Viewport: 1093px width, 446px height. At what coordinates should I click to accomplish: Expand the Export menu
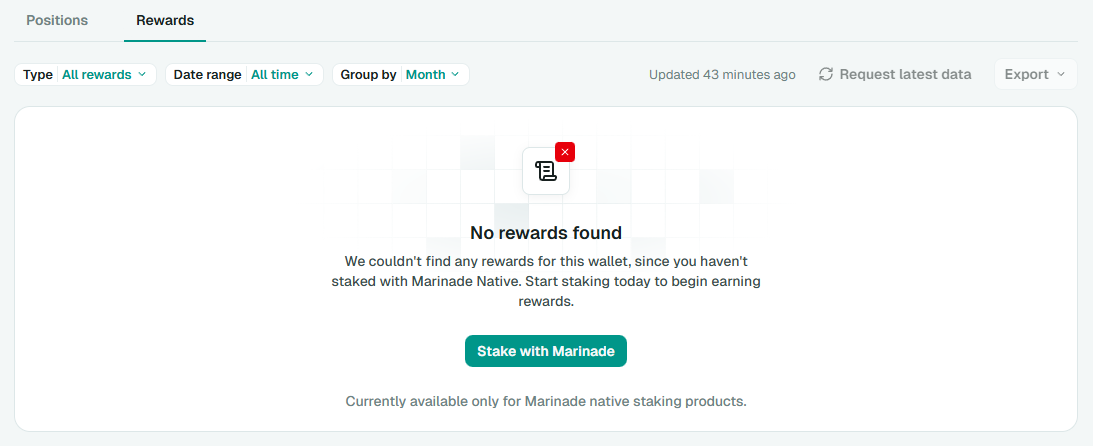[1035, 74]
